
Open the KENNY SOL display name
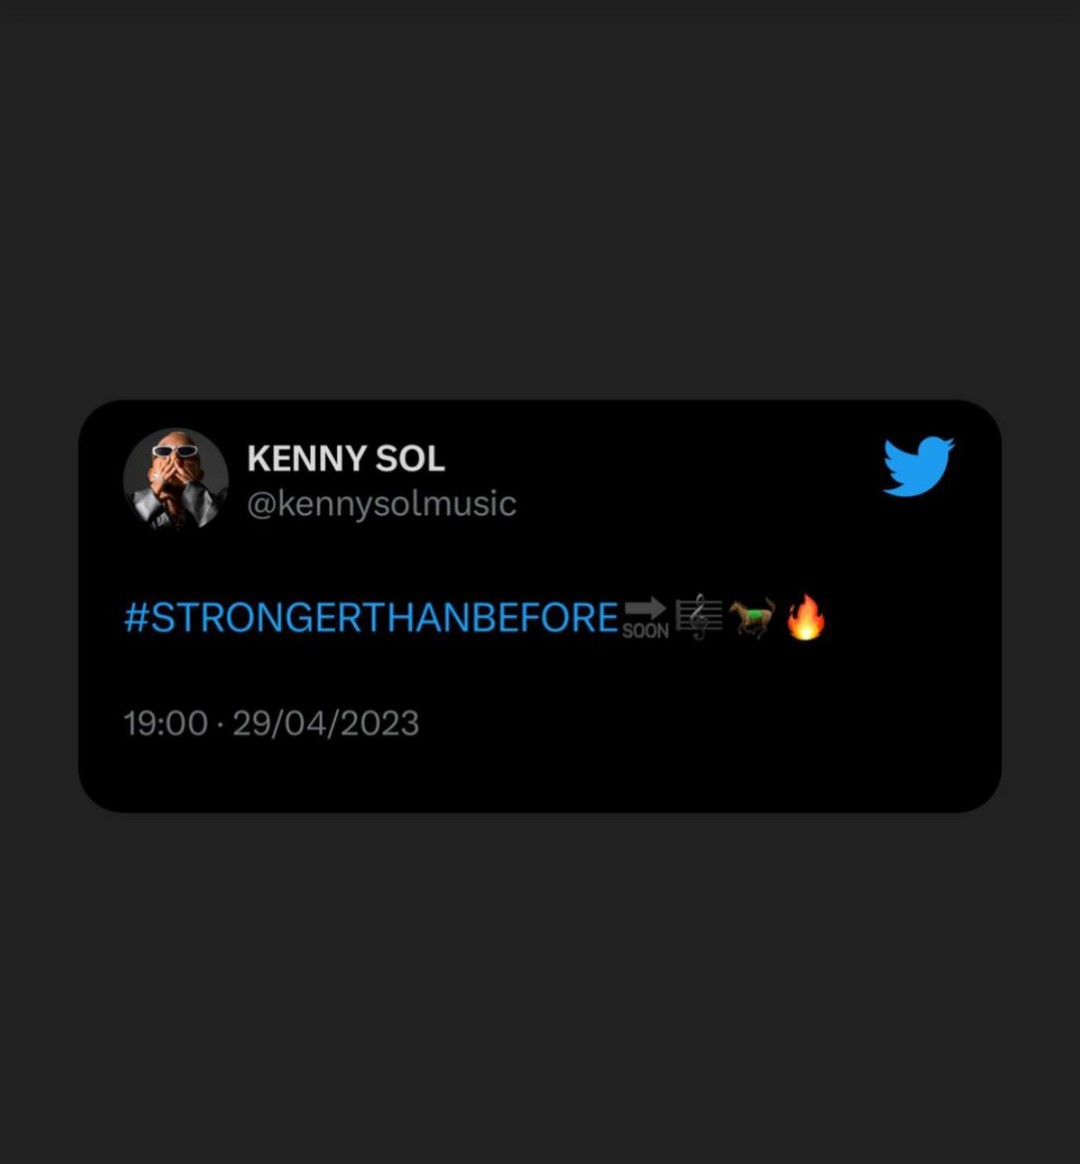pyautogui.click(x=346, y=459)
